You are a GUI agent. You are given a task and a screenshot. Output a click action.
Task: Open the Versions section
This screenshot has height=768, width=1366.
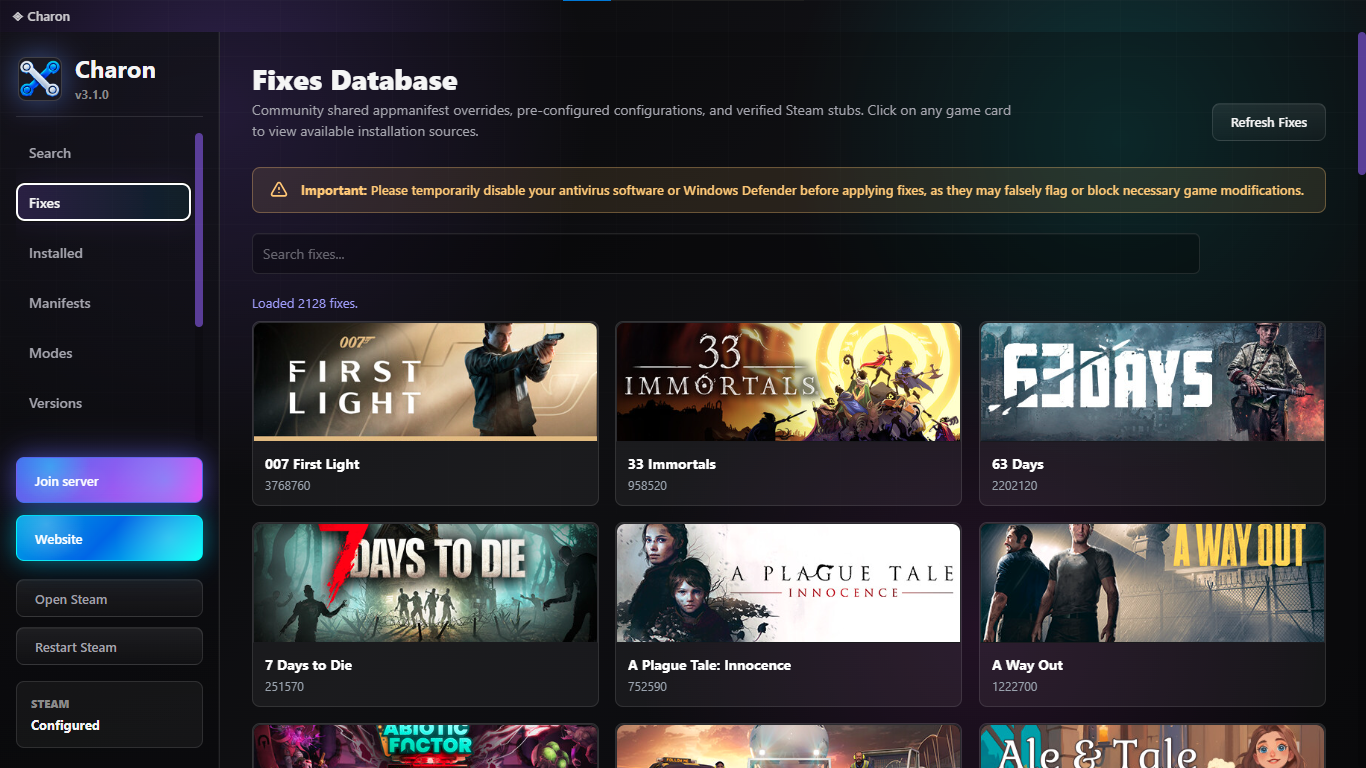coord(103,403)
